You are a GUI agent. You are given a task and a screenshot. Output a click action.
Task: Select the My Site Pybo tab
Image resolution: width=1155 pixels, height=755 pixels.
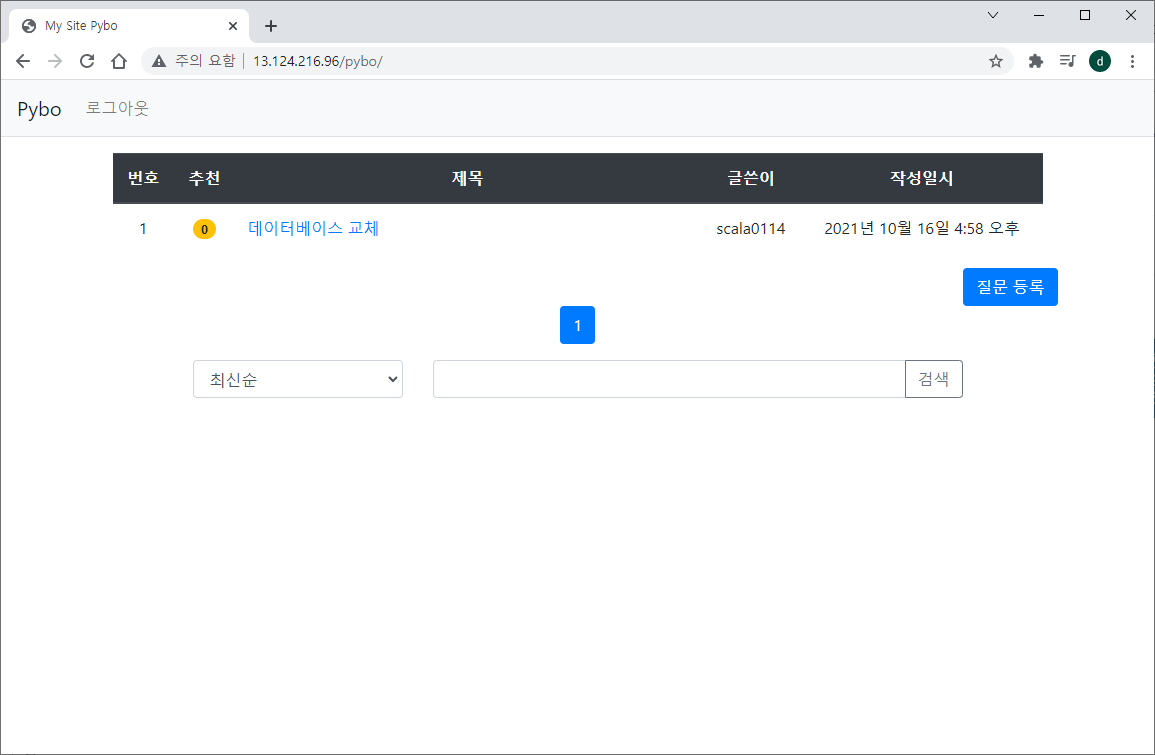129,26
